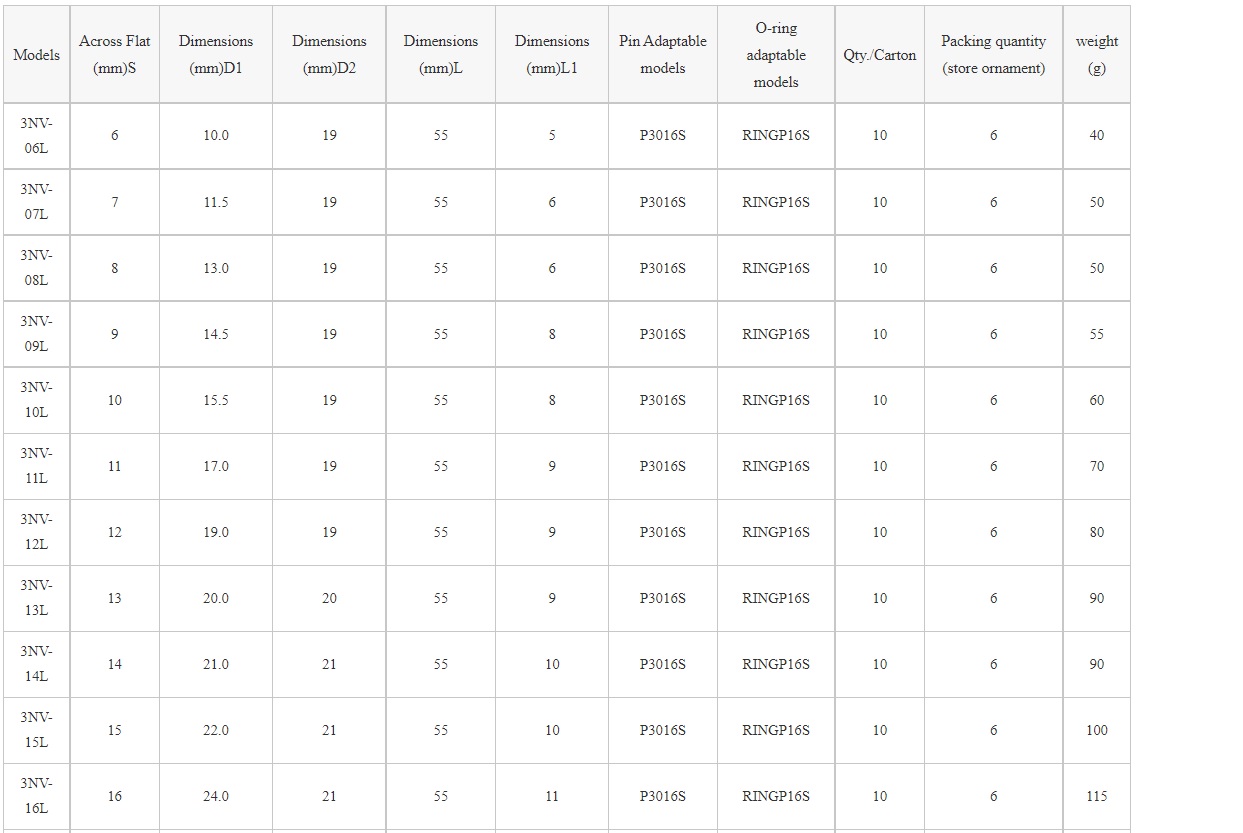Click weight 40 in 3NV-06L row
Viewport: 1243px width, 833px height.
coord(1097,135)
